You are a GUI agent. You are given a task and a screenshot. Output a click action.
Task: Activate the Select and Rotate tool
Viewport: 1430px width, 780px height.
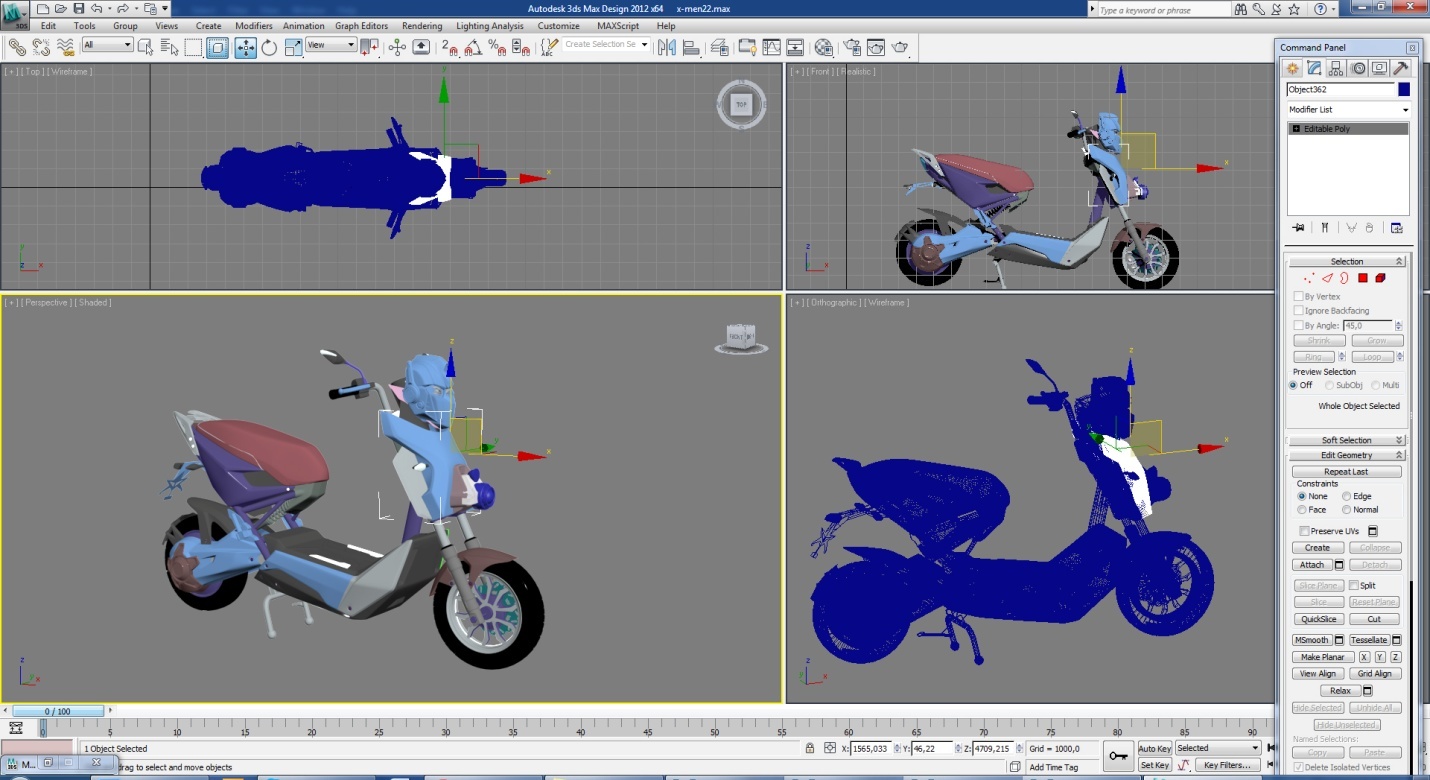coord(269,47)
